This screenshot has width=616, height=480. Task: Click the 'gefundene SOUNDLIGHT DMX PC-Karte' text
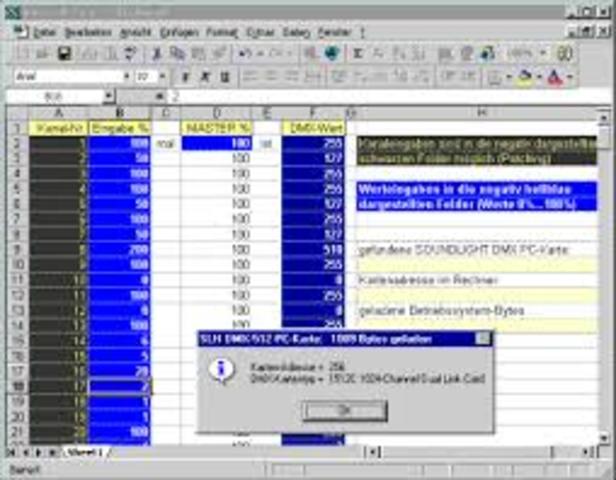tap(463, 250)
